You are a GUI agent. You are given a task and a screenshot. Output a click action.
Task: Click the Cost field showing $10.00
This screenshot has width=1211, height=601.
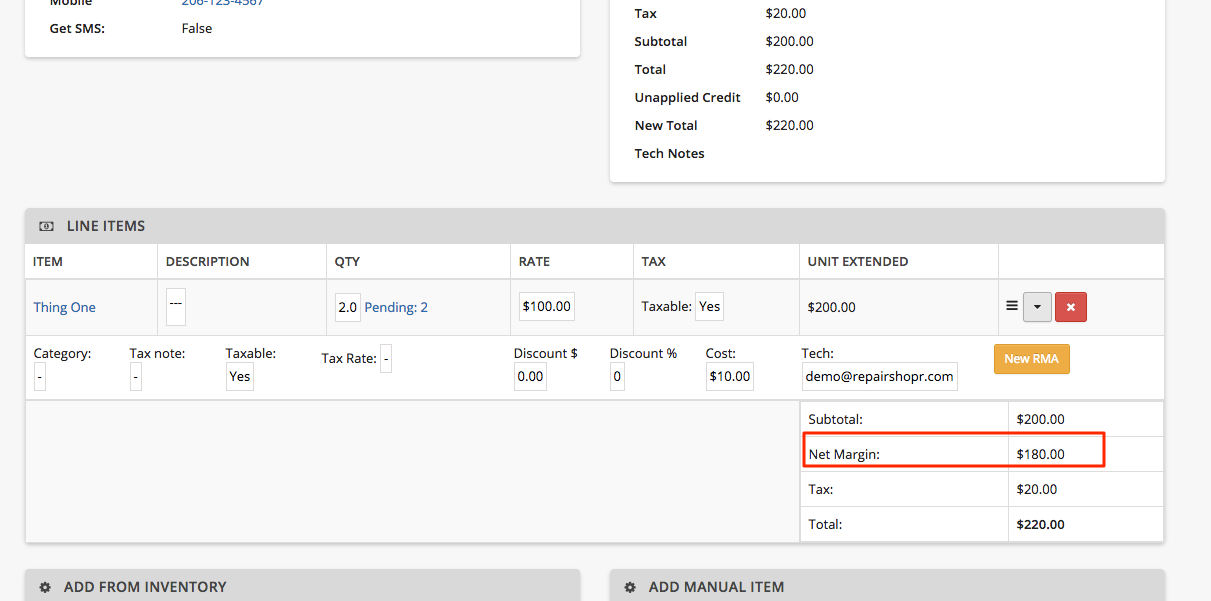pos(729,376)
